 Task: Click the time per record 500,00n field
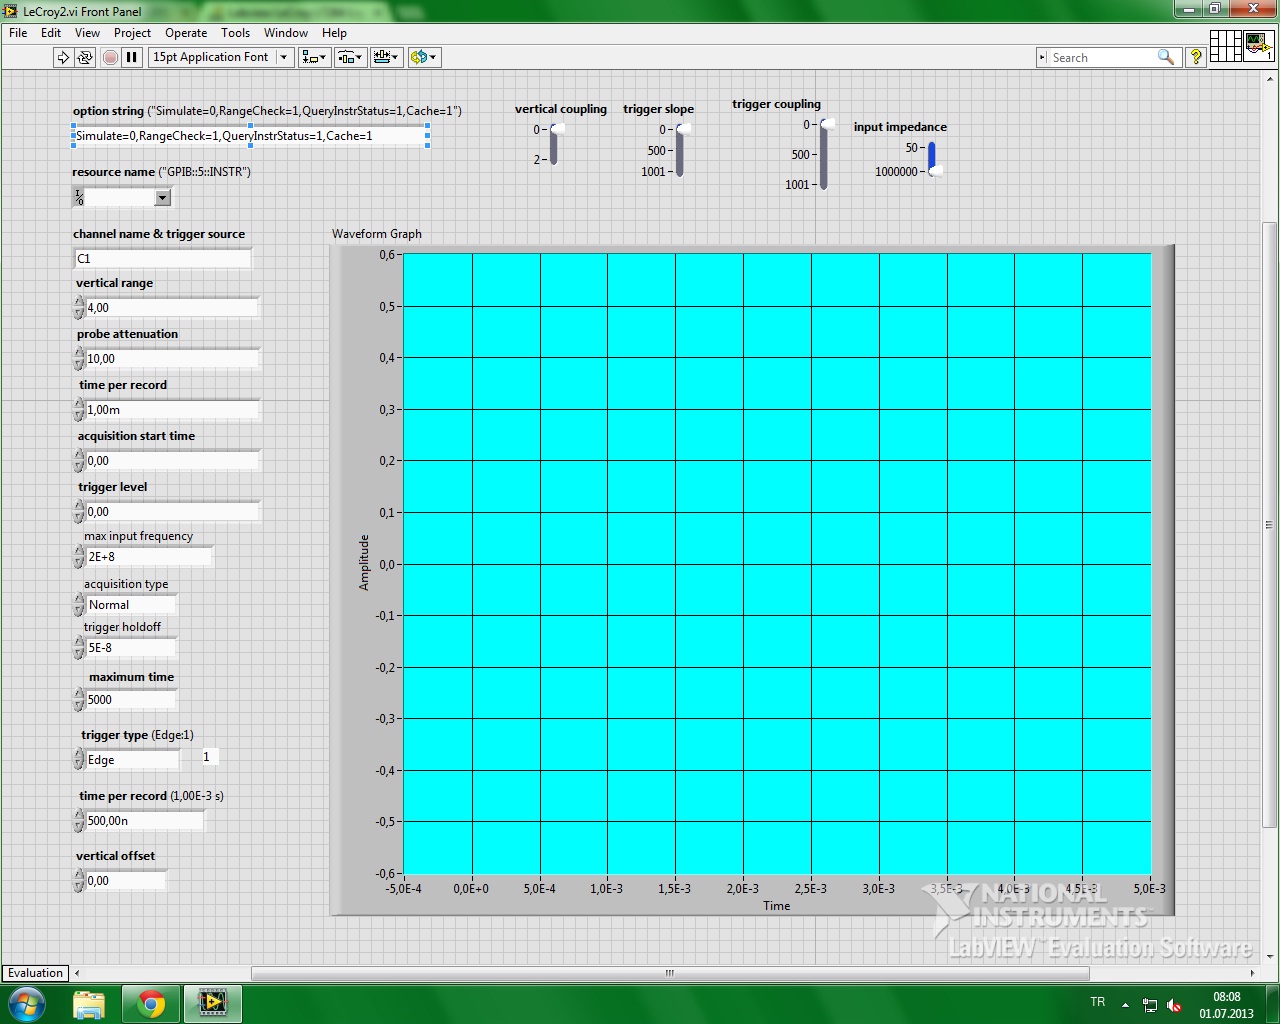click(x=144, y=821)
